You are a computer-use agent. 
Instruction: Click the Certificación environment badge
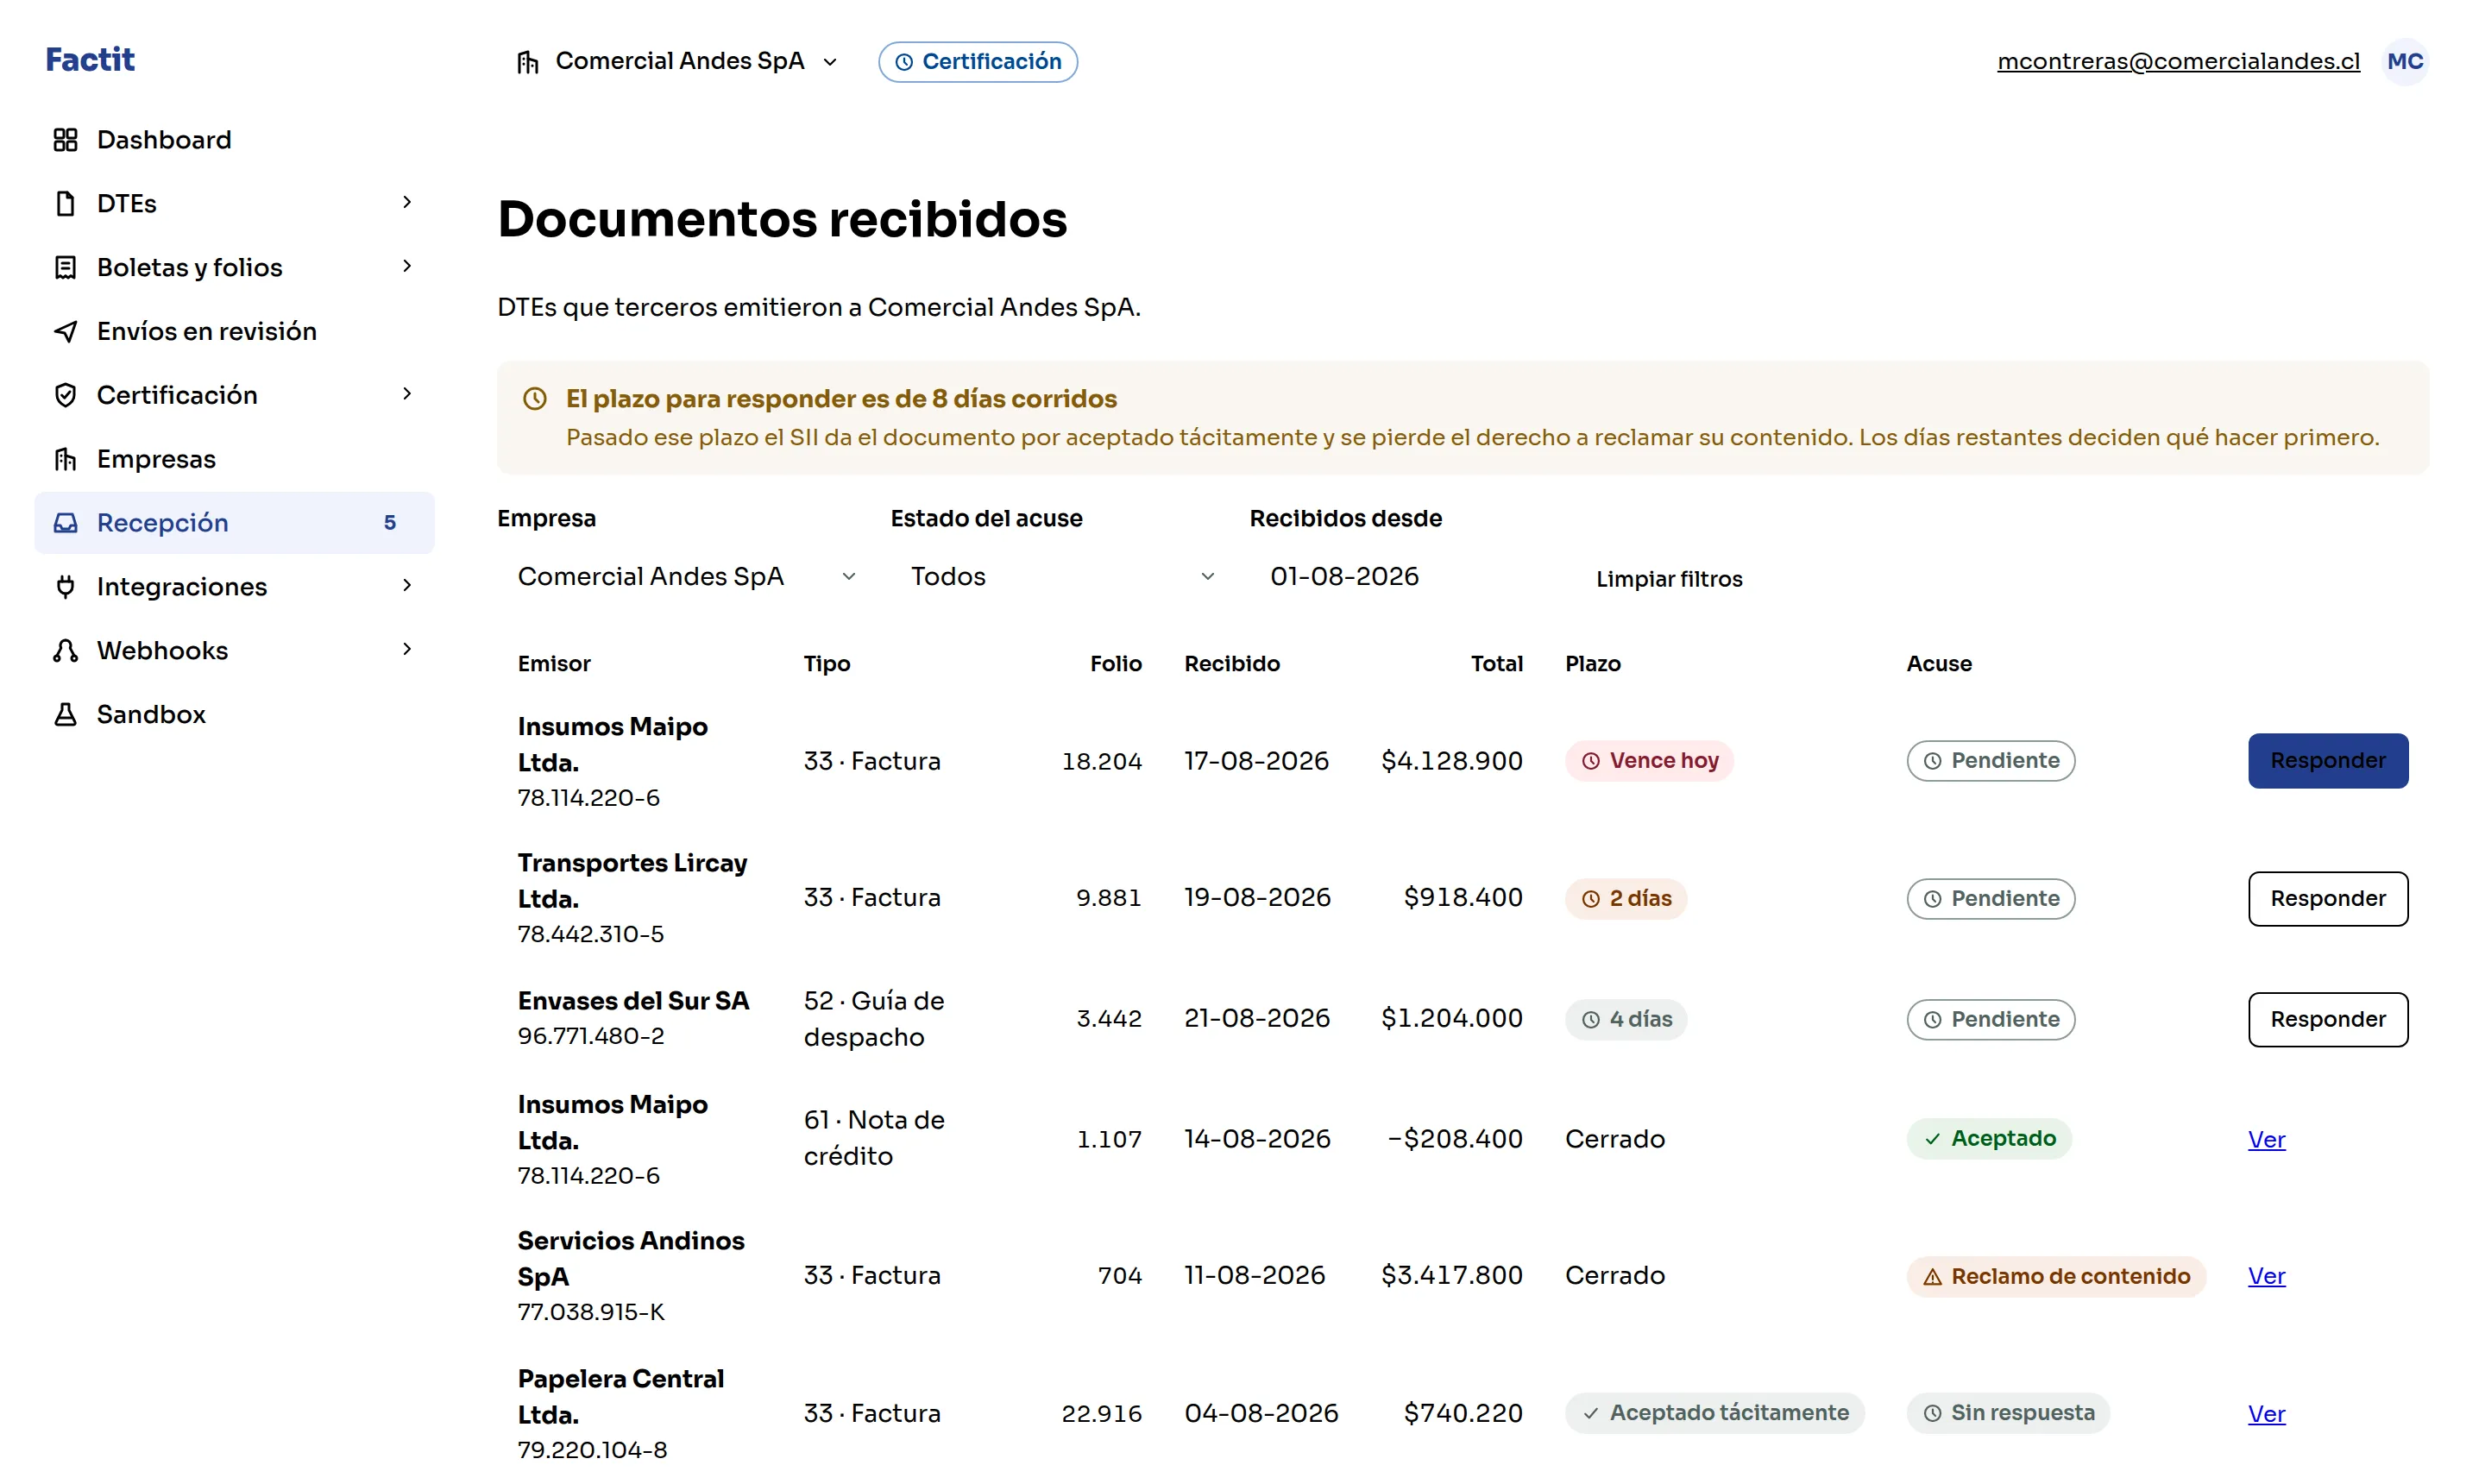click(x=977, y=62)
